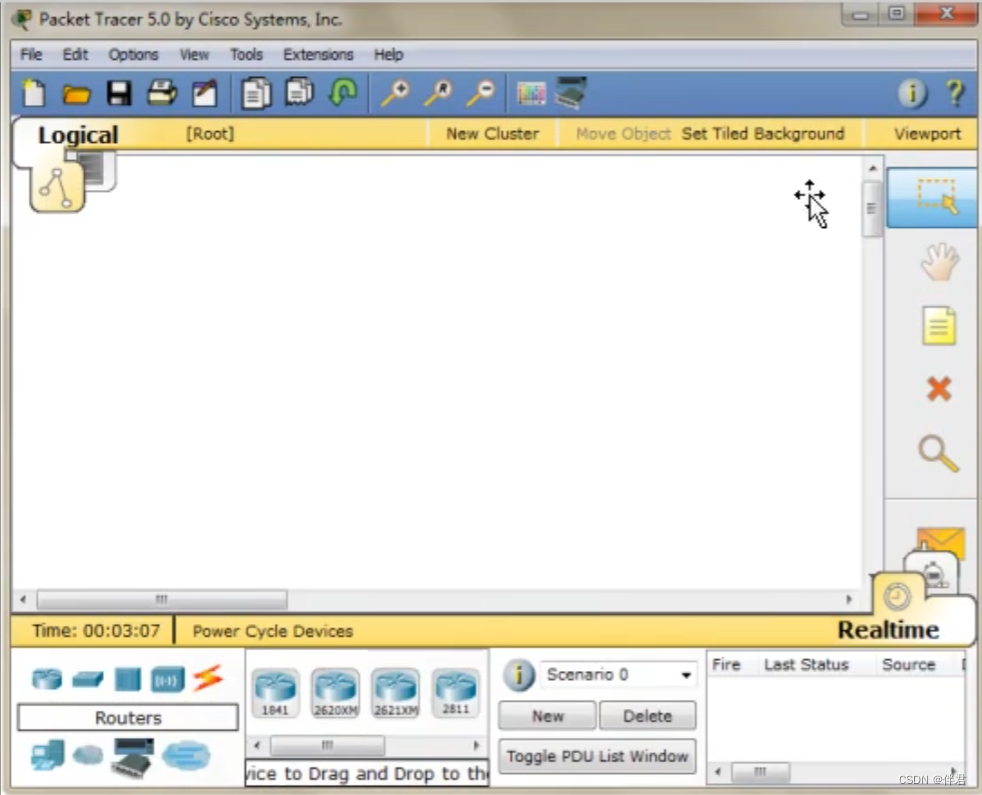Click the scenario info icon
982x795 pixels.
(519, 675)
